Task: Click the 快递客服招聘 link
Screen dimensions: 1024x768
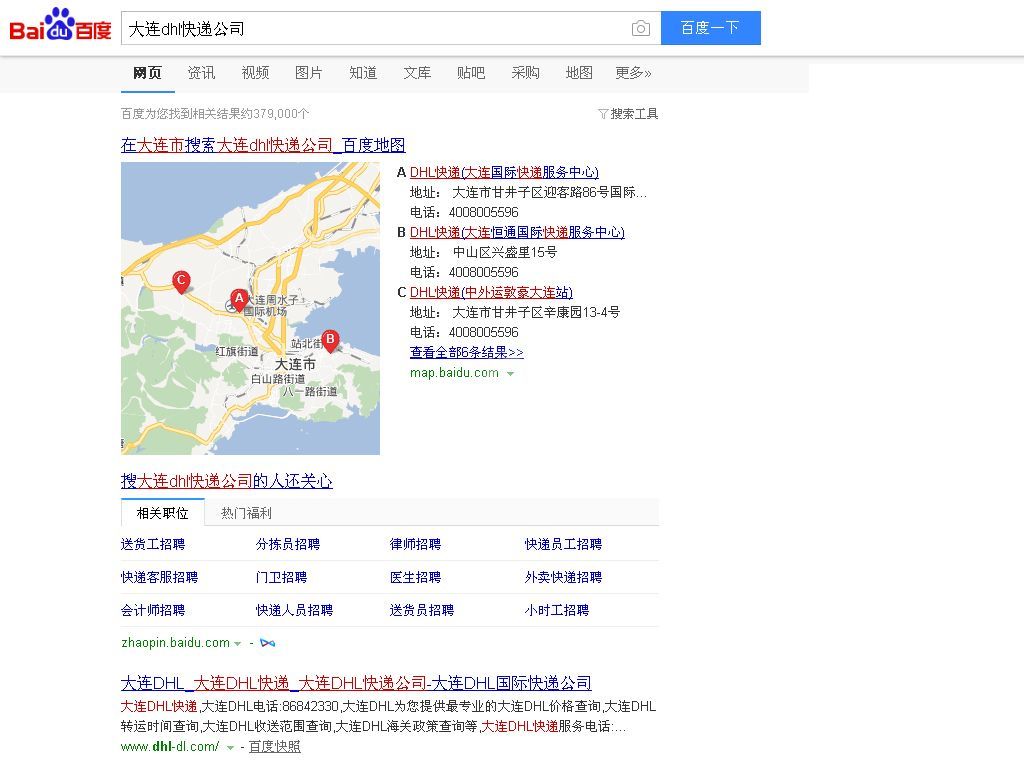Action: [x=159, y=577]
